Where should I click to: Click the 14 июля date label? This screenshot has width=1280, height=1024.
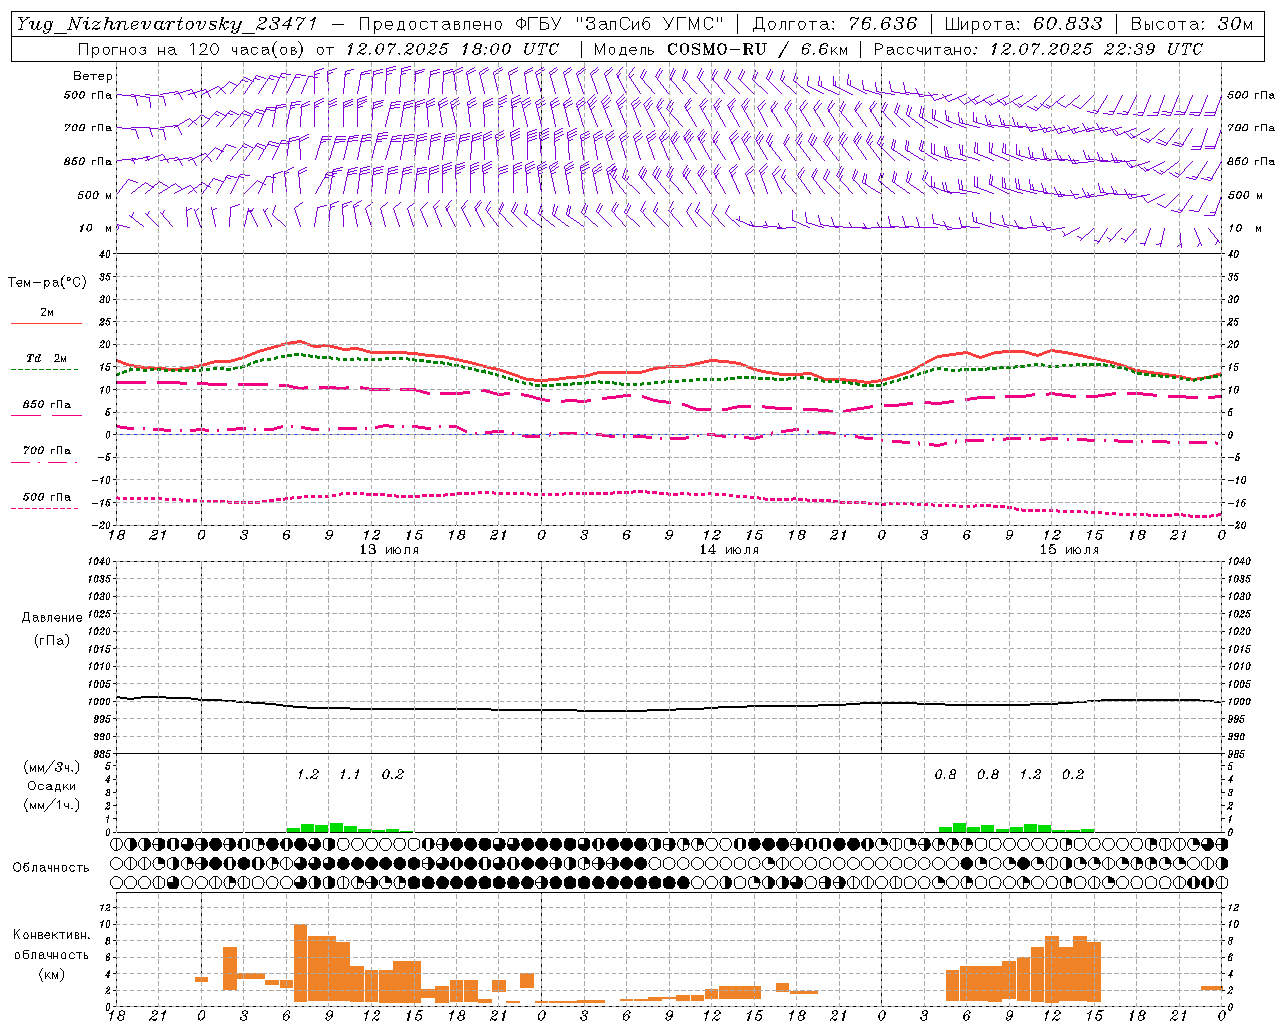tap(729, 550)
